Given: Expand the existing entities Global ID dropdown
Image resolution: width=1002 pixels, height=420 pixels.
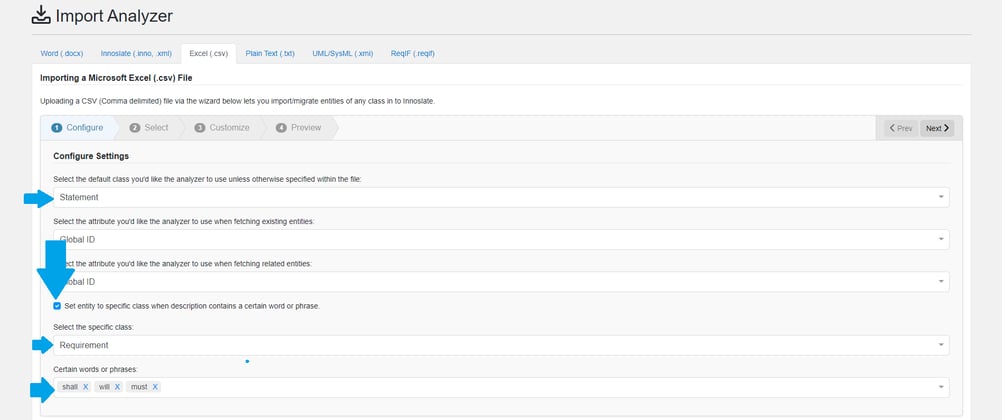Looking at the screenshot, I should click(500, 240).
